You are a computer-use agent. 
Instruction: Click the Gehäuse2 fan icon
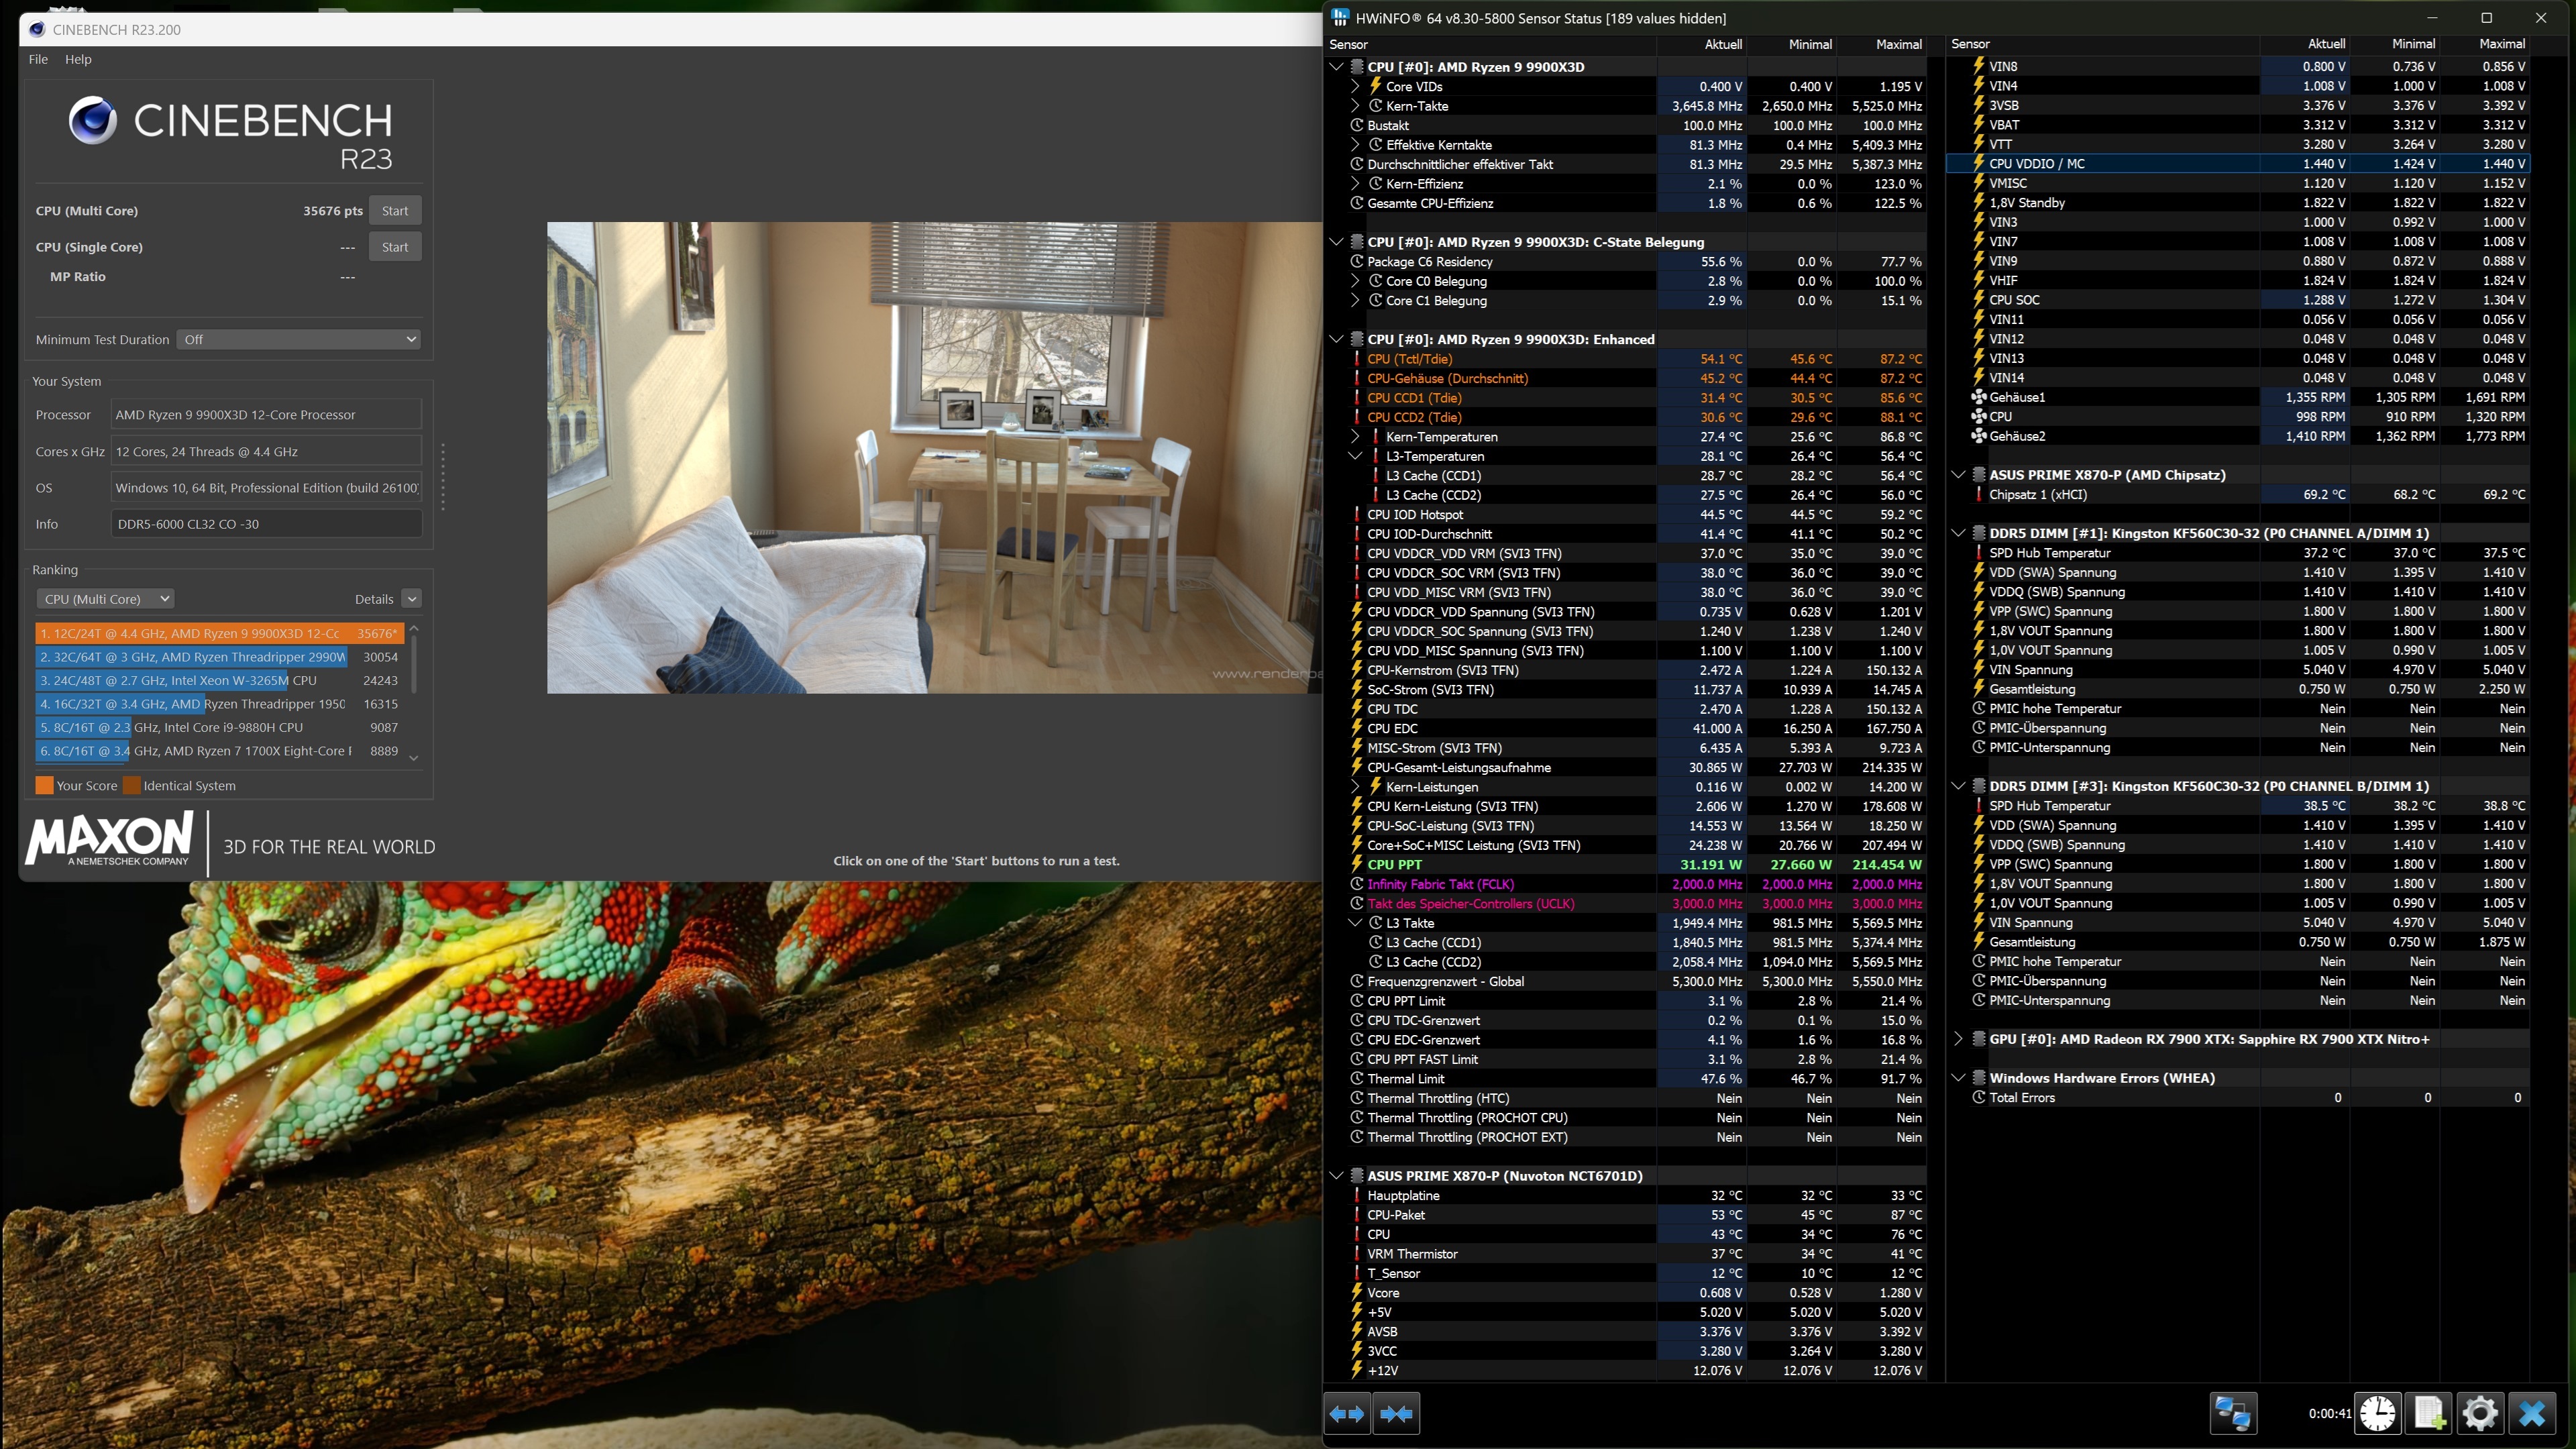pyautogui.click(x=1978, y=436)
